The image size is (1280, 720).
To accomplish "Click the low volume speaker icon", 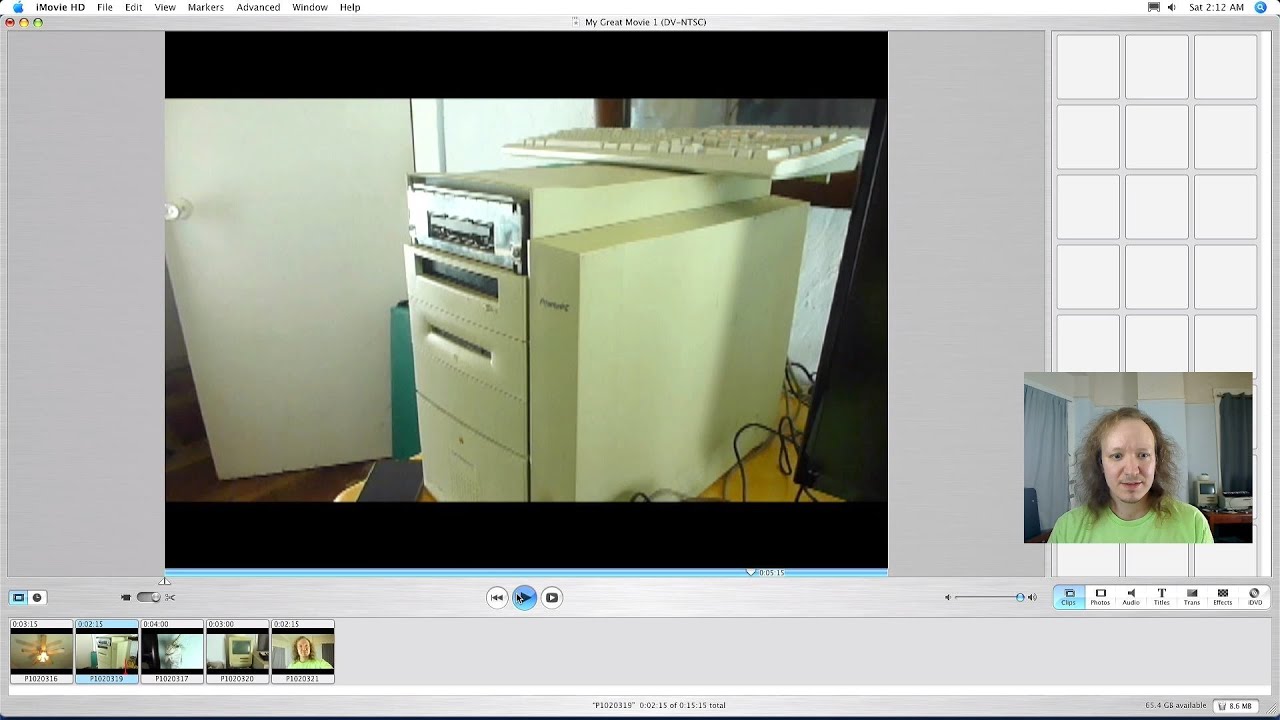I will (948, 597).
